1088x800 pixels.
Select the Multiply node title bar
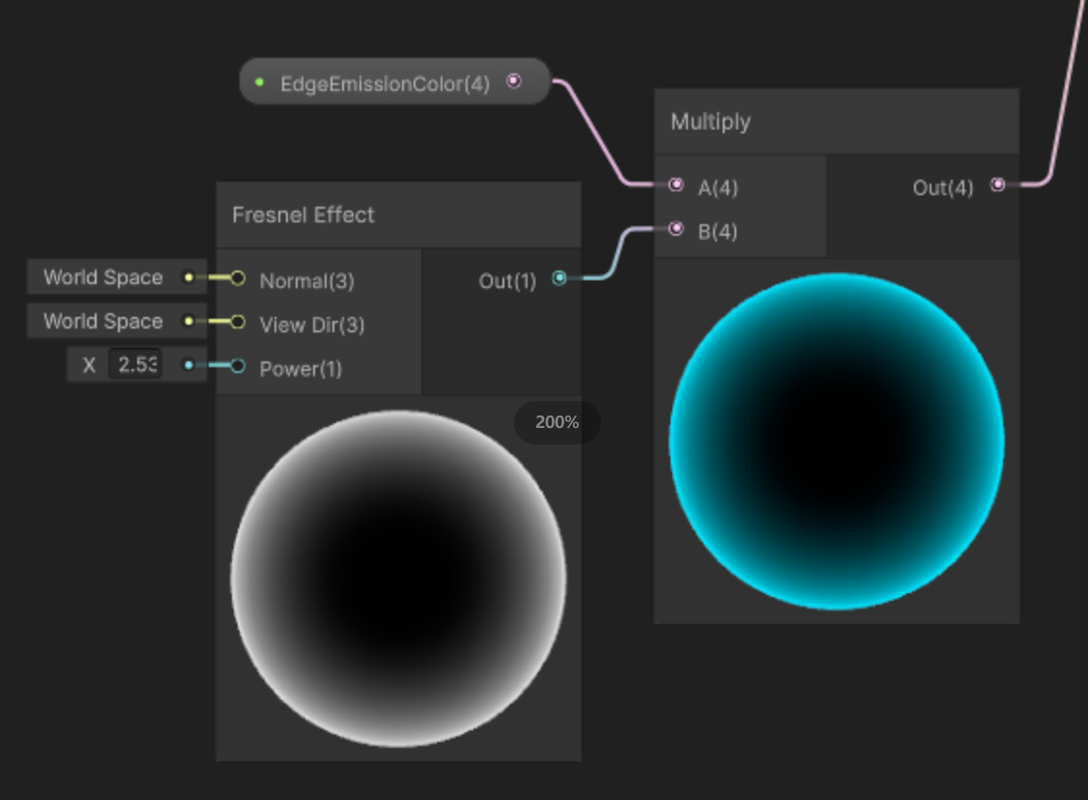click(837, 121)
